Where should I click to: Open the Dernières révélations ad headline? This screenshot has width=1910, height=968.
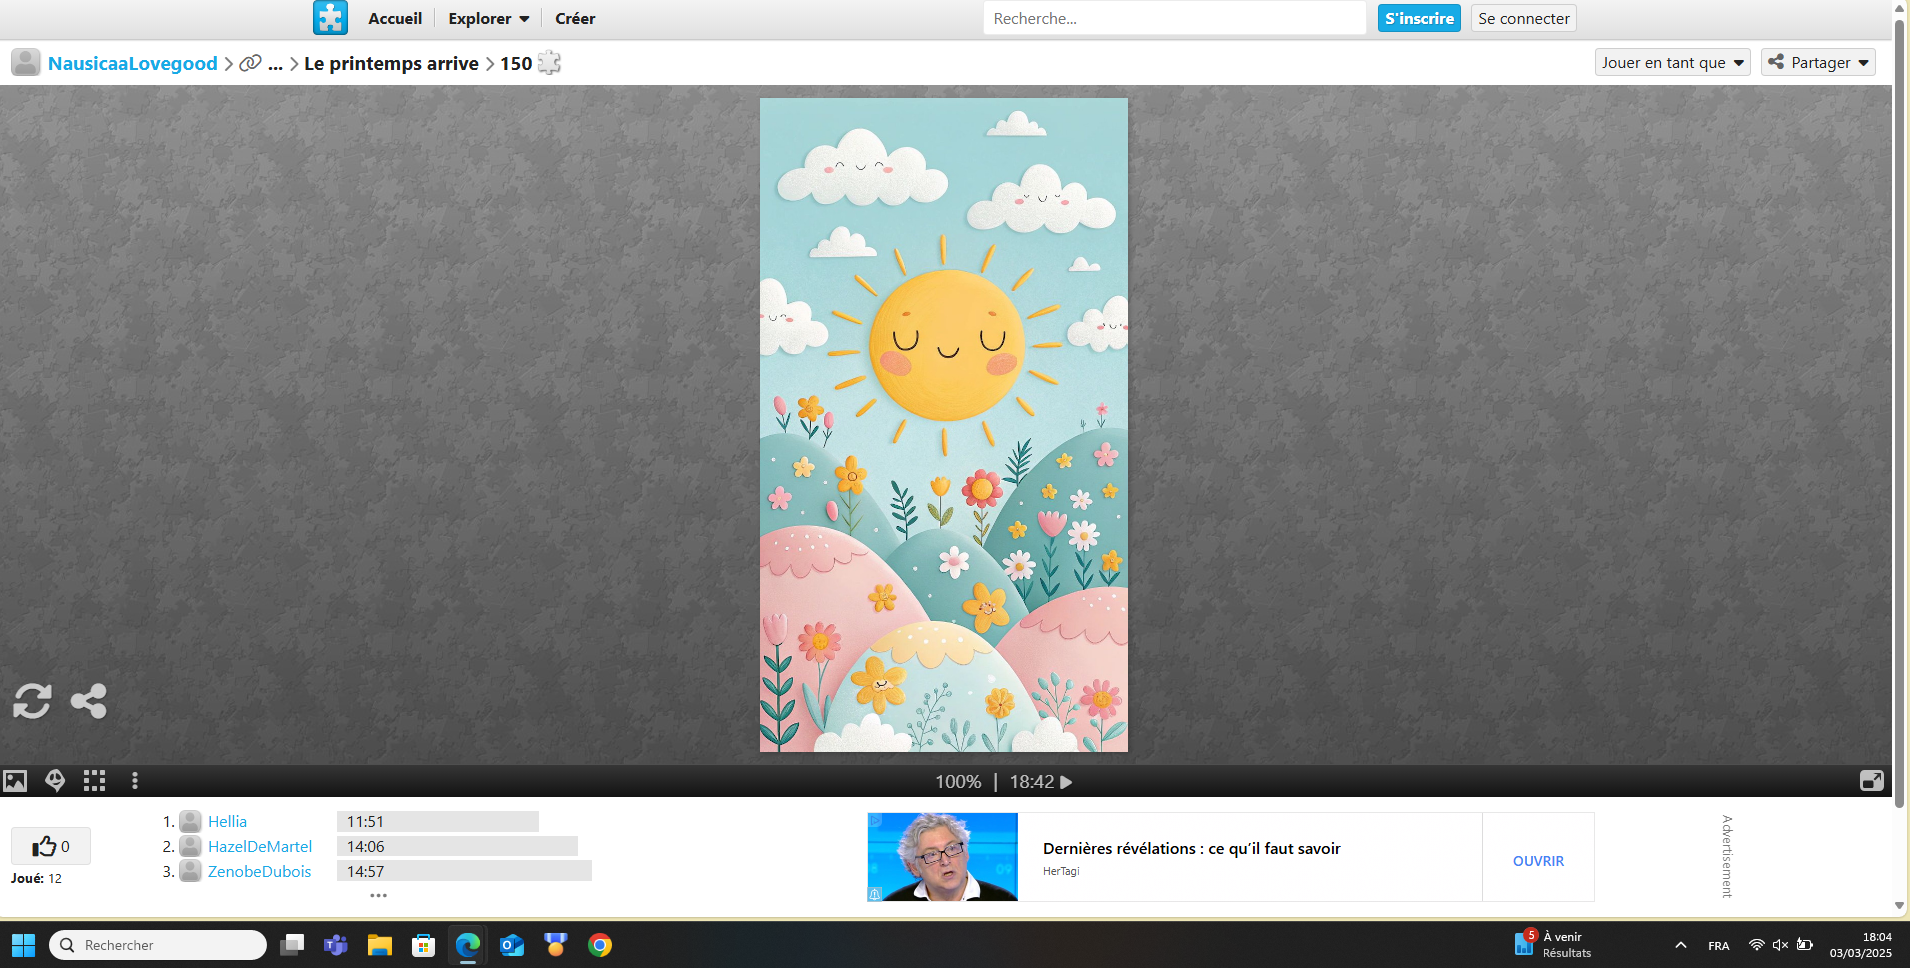[1192, 848]
